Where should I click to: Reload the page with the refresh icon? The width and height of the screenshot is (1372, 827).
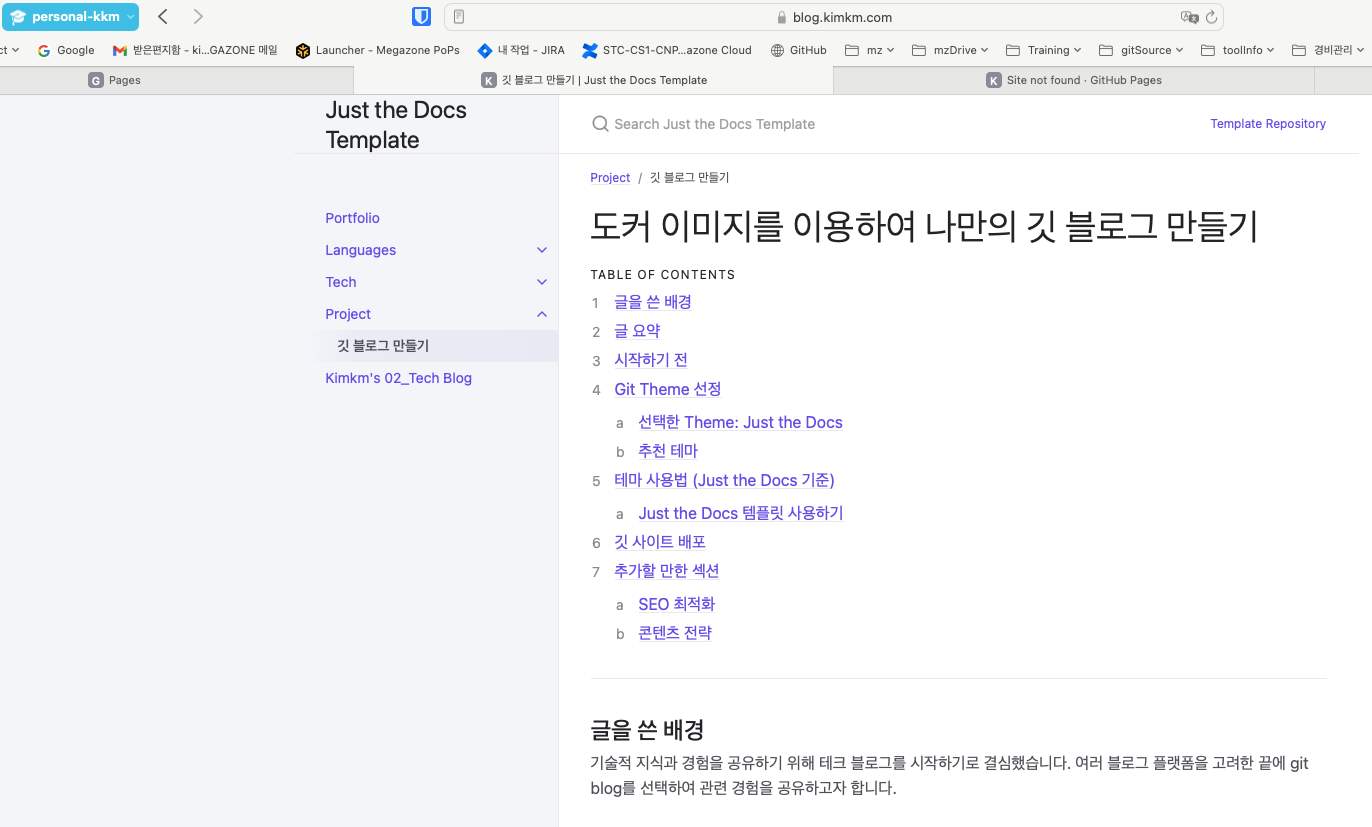[x=1211, y=17]
